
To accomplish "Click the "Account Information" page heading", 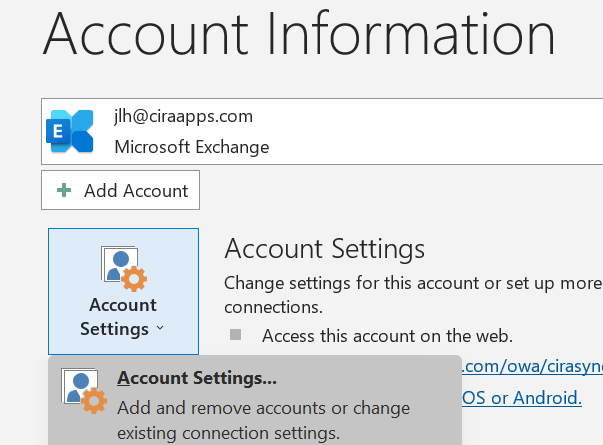I will point(299,35).
